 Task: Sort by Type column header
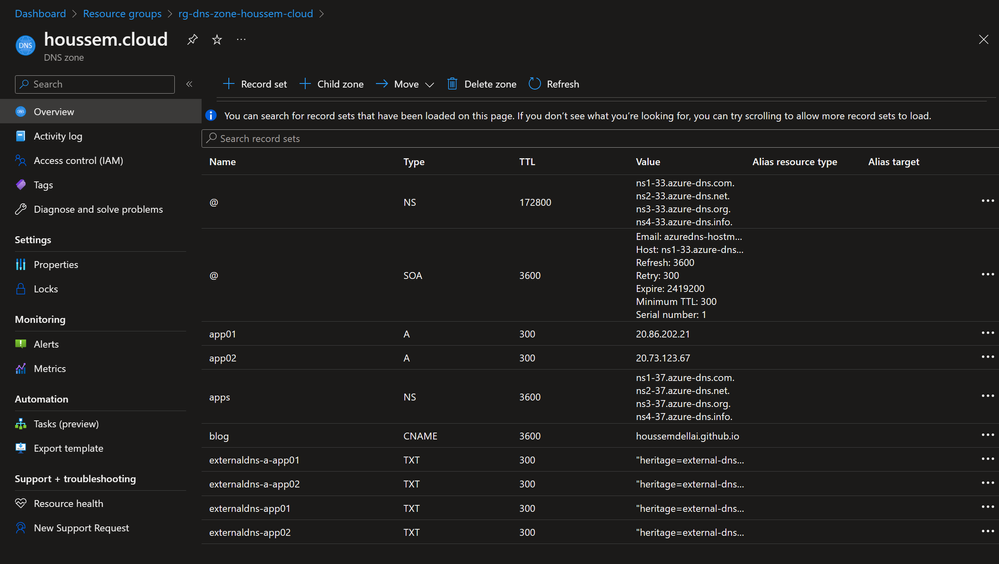[413, 162]
